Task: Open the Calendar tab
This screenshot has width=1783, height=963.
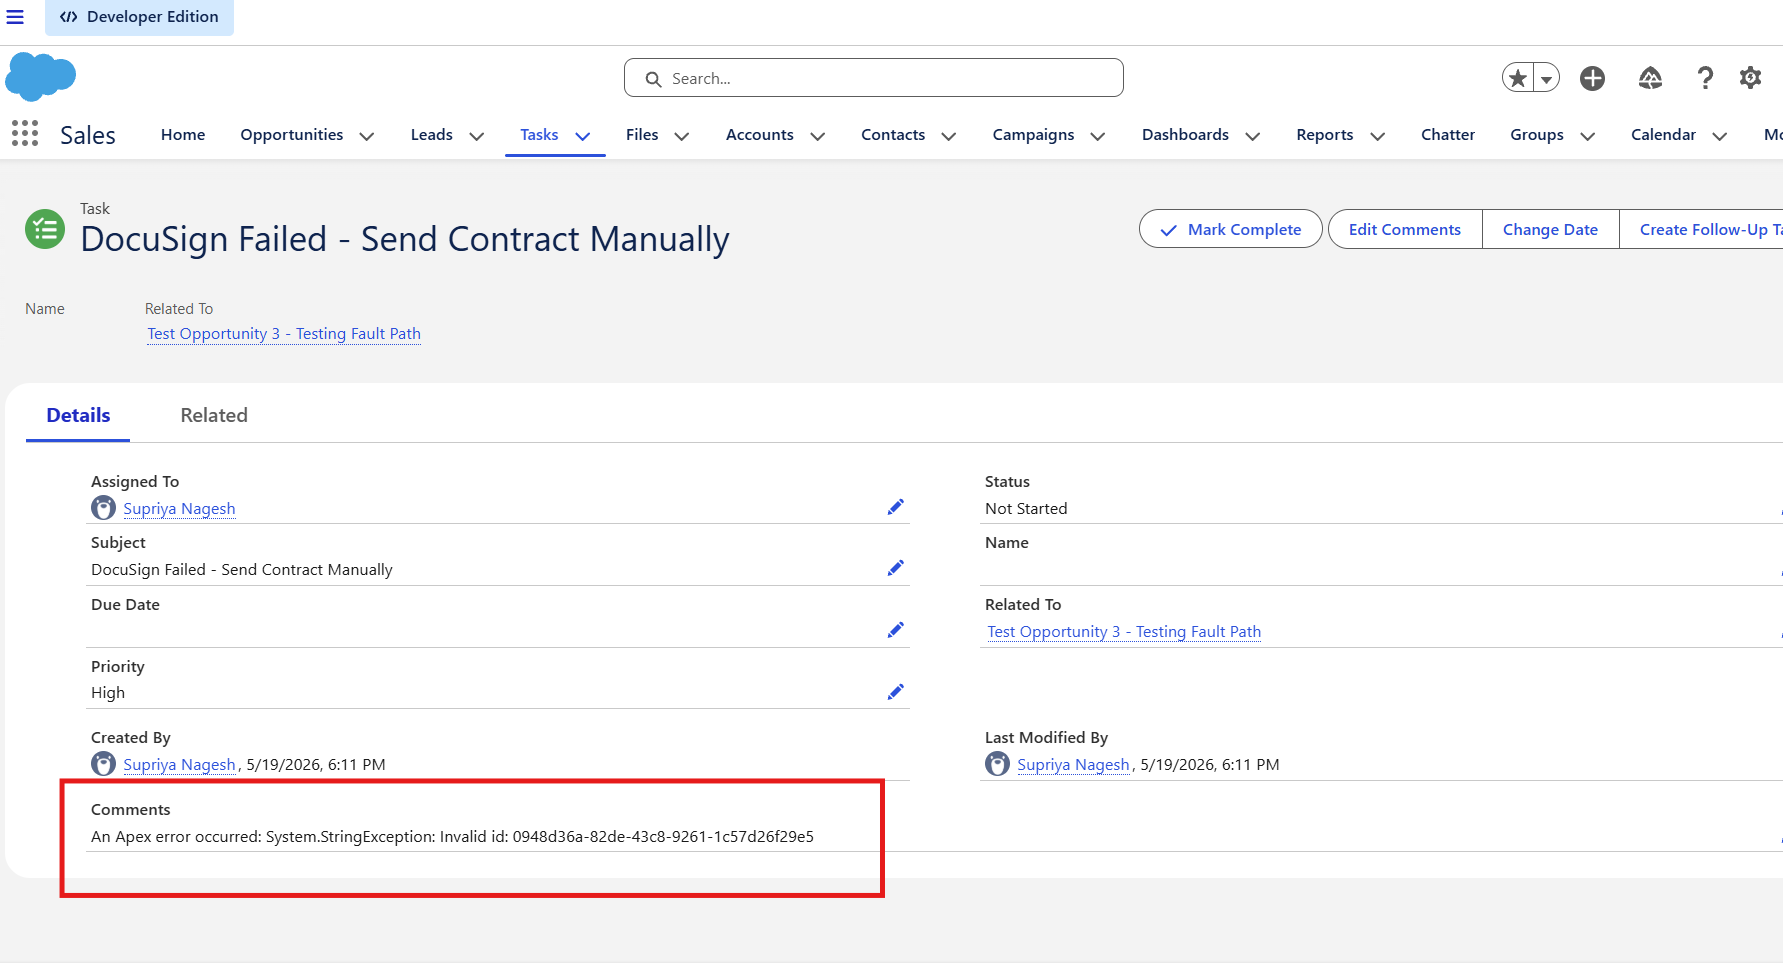Action: click(1663, 135)
